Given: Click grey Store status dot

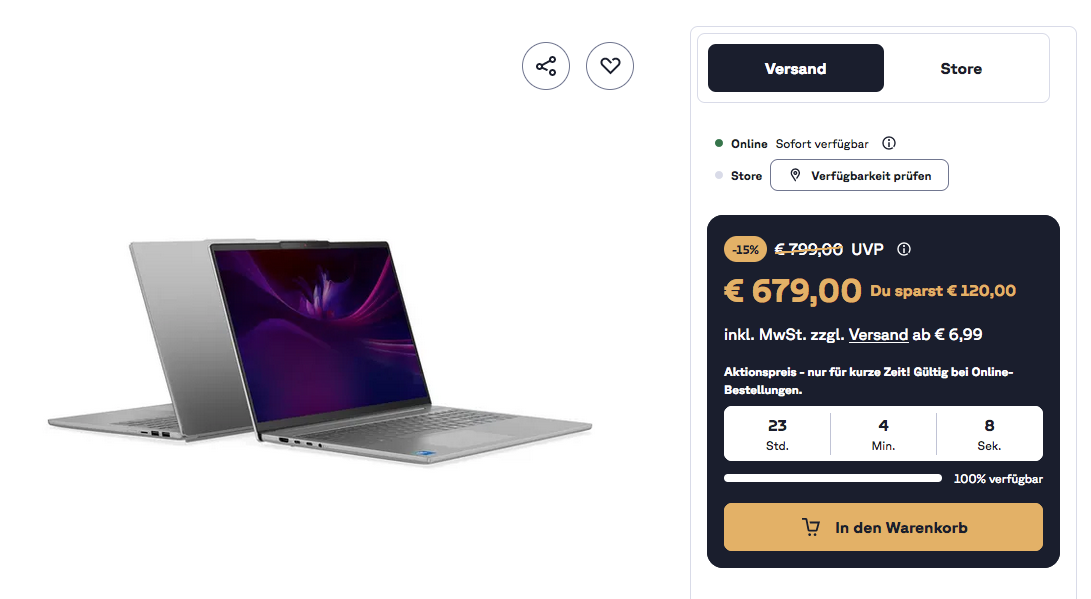Looking at the screenshot, I should coord(719,175).
